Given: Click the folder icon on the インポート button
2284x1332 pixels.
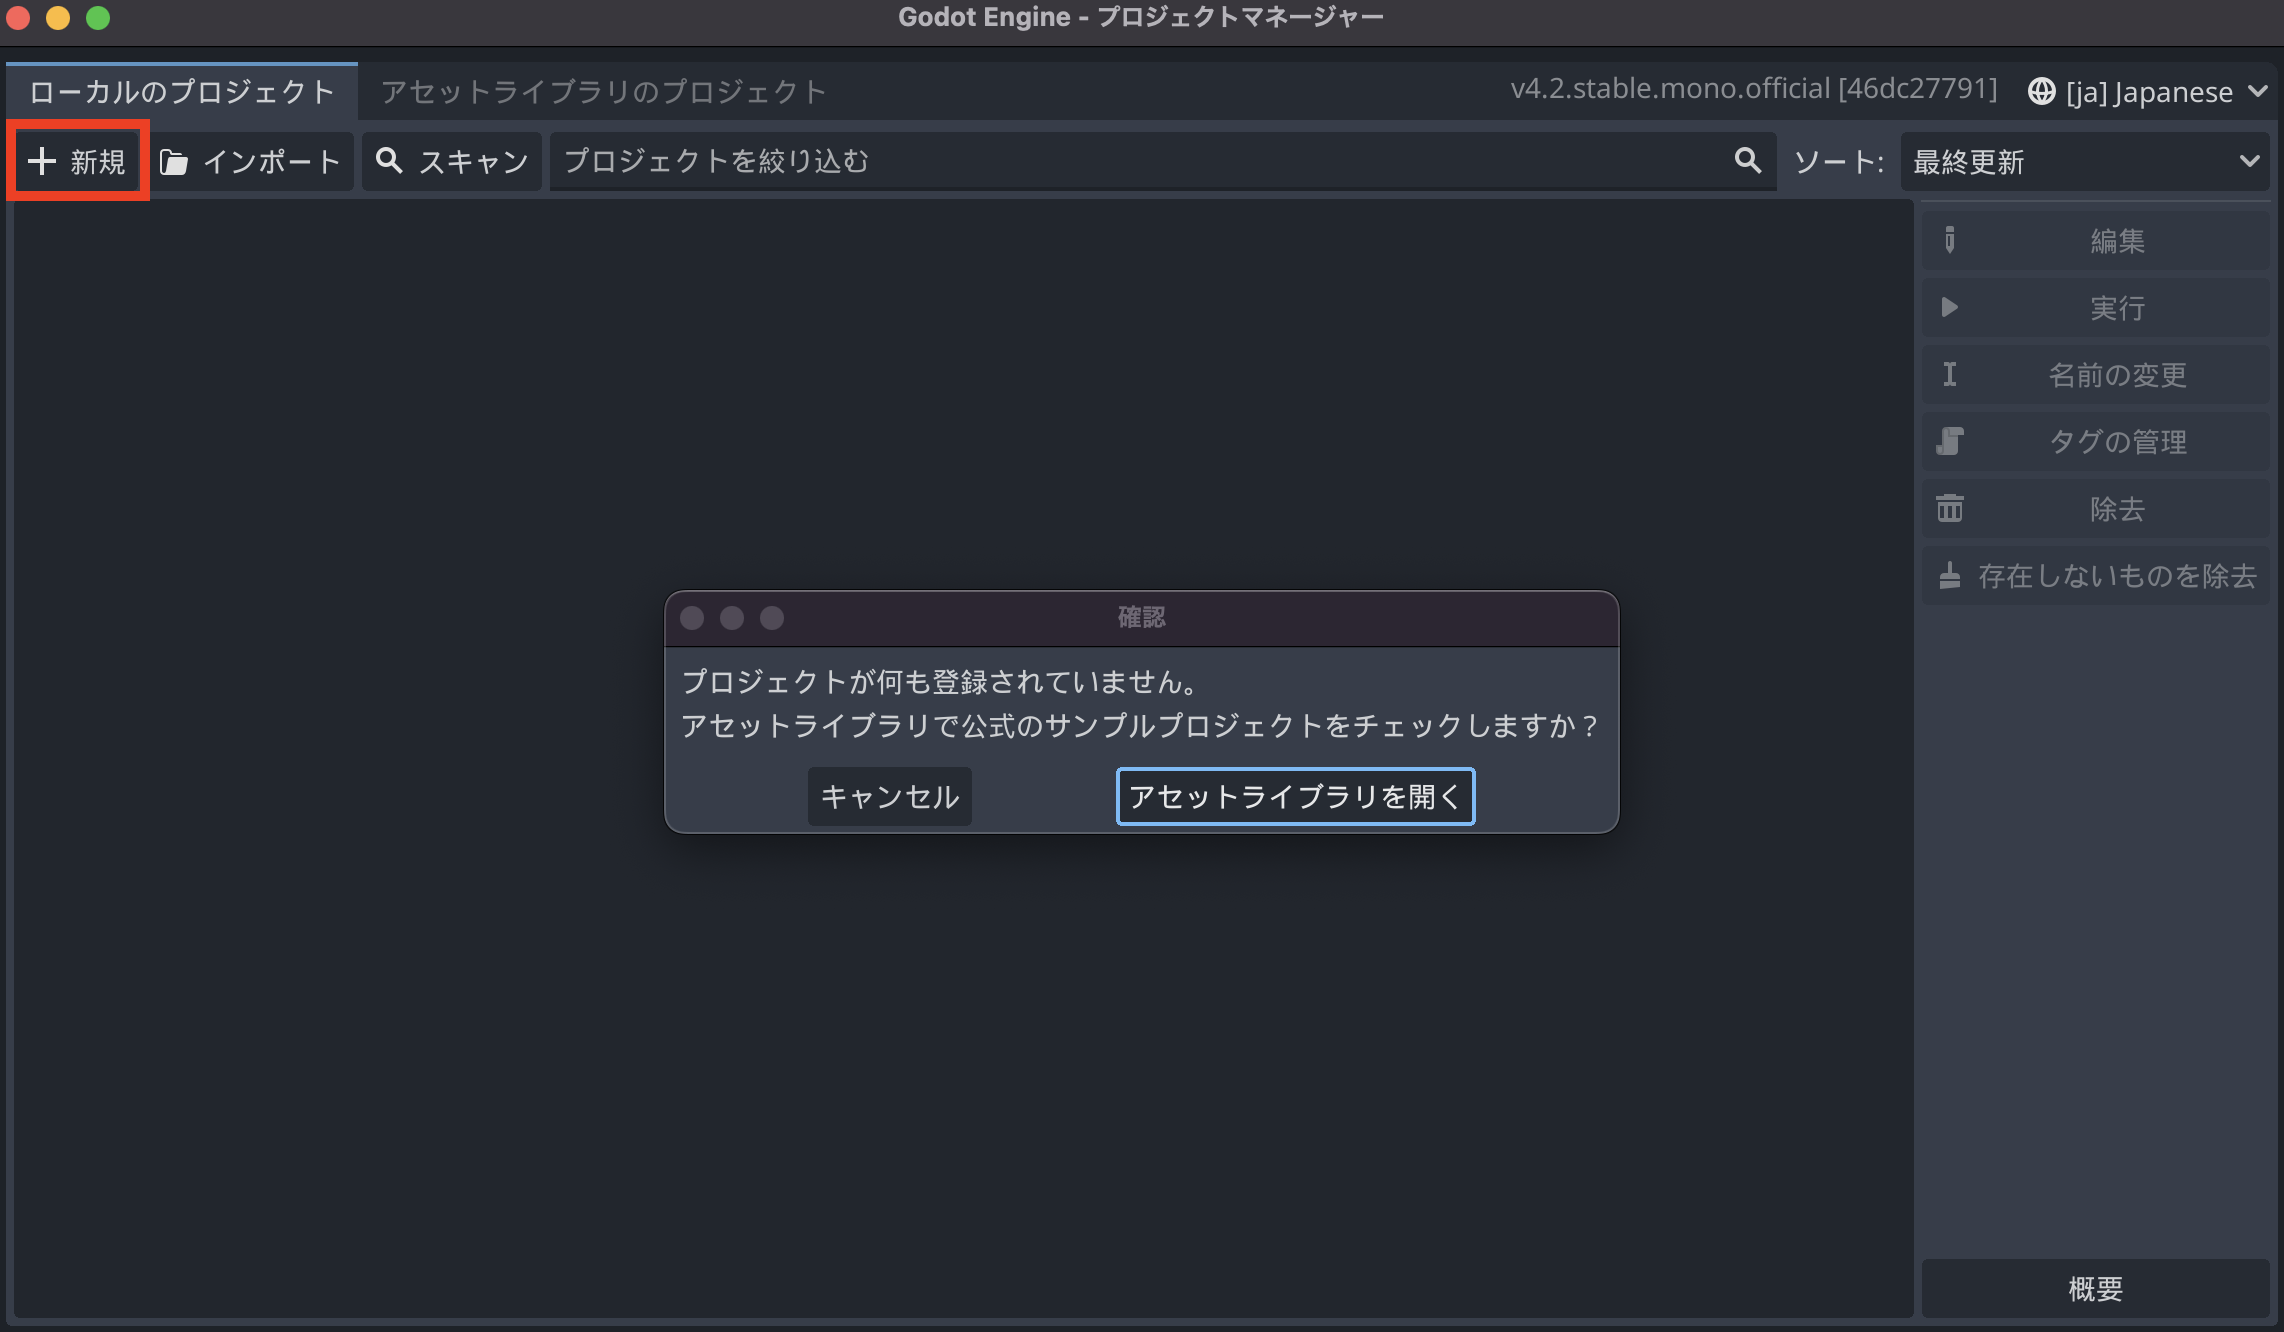Looking at the screenshot, I should [176, 161].
